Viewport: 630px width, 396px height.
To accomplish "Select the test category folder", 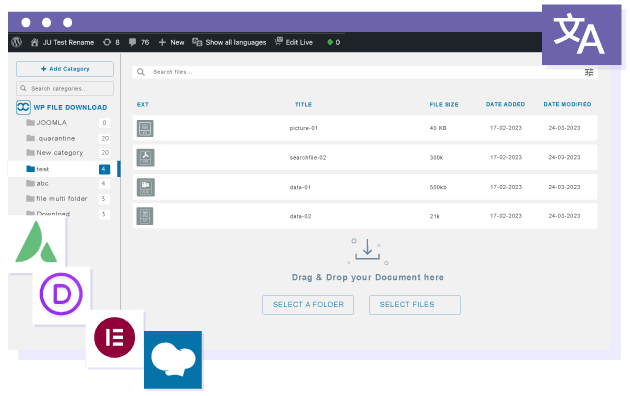I will click(x=38, y=169).
